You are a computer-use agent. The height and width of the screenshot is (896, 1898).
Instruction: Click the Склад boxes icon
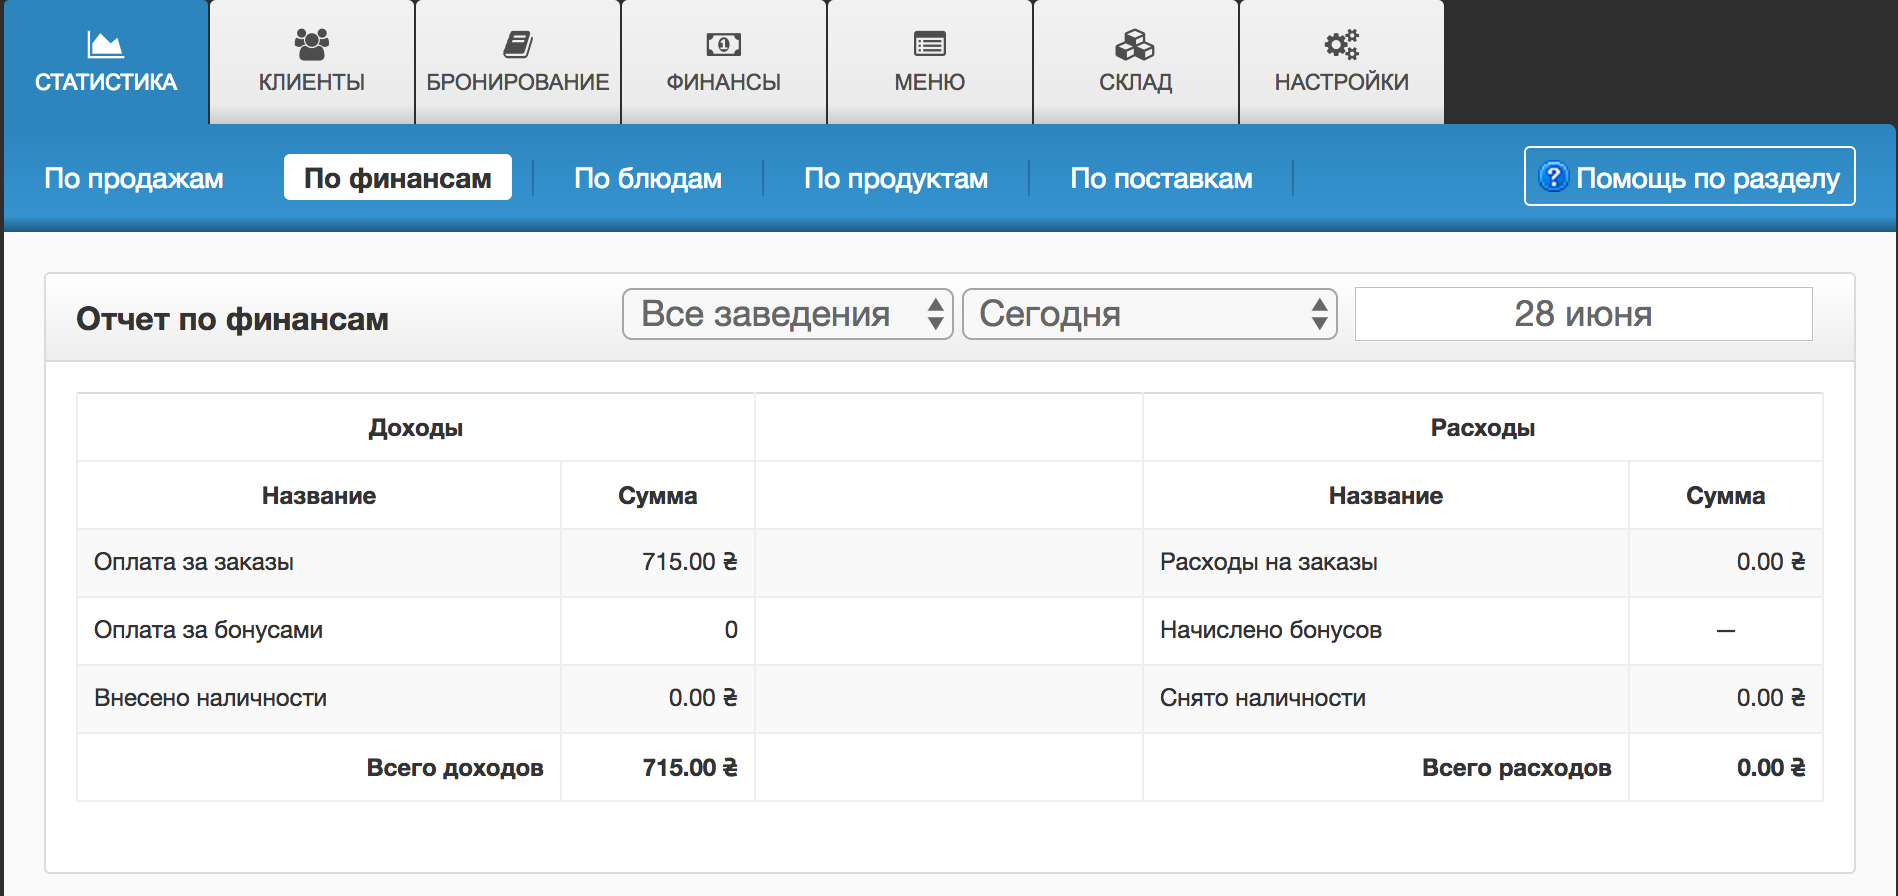click(1135, 44)
